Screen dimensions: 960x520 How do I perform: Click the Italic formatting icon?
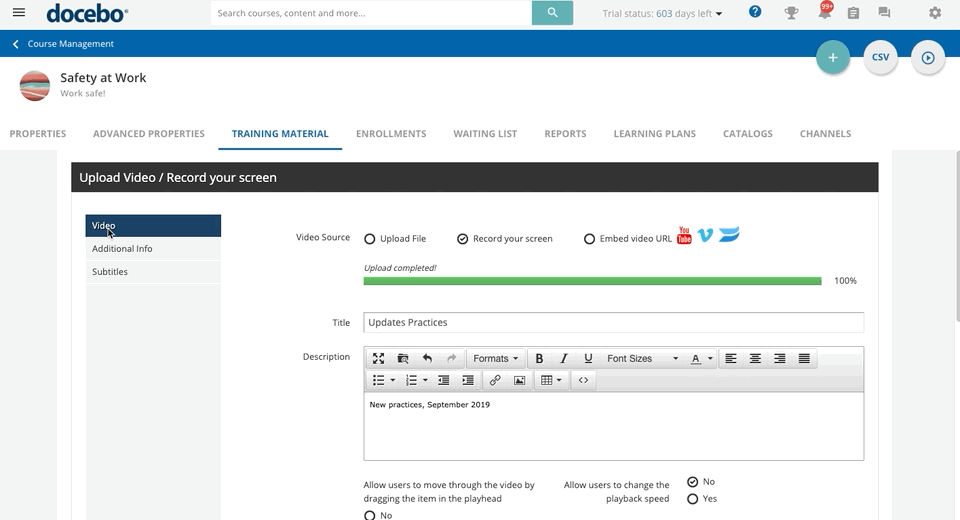563,358
